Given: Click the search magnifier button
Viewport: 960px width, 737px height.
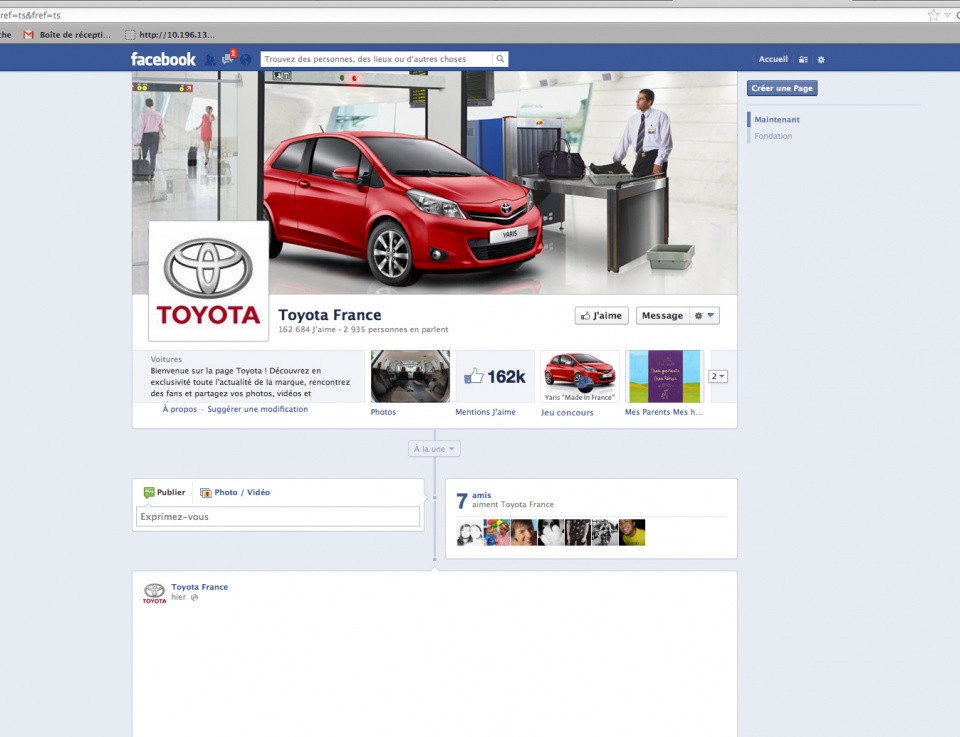Looking at the screenshot, I should [500, 59].
